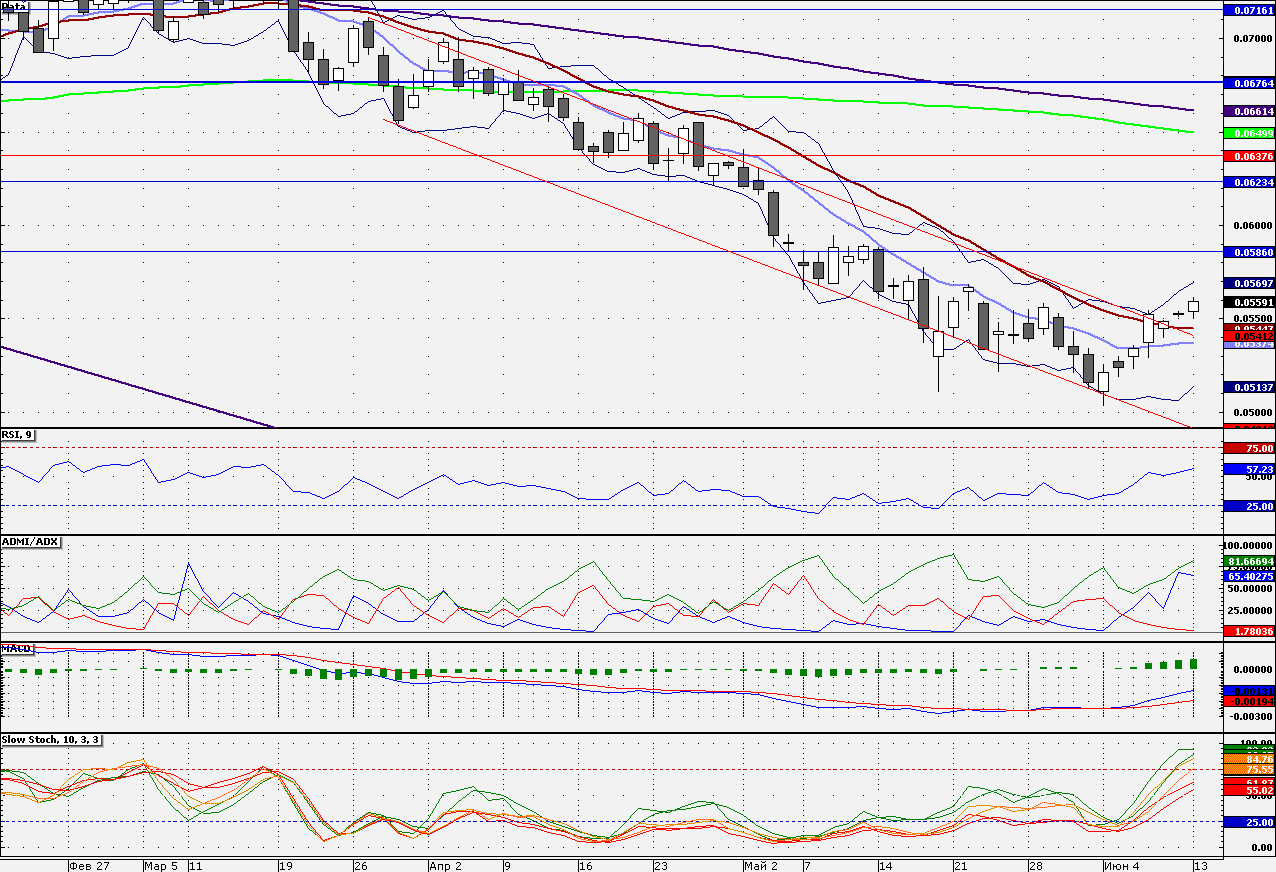
Task: Click the green 0.06499 moving average tag
Action: coord(1250,133)
